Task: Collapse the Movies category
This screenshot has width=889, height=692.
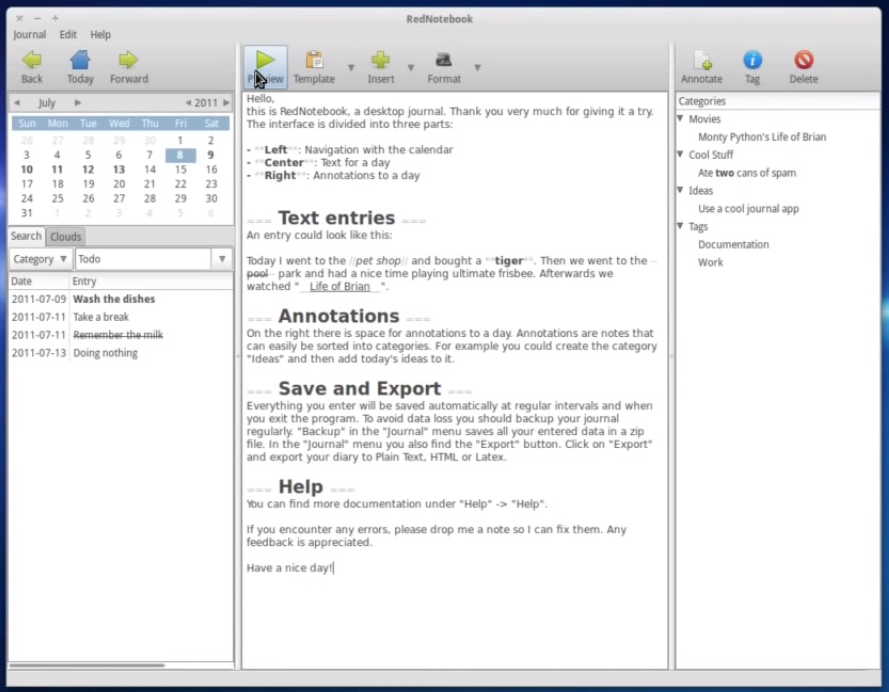Action: (x=682, y=118)
